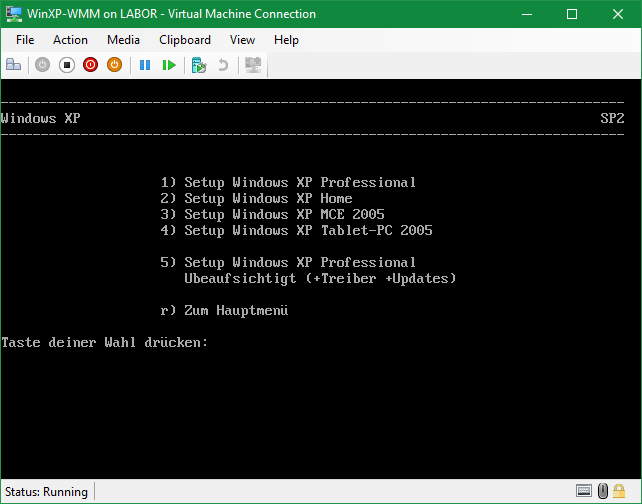Image resolution: width=642 pixels, height=504 pixels.
Task: Send Ctrl+Alt+Delete to the virtual machine
Action: [14, 65]
